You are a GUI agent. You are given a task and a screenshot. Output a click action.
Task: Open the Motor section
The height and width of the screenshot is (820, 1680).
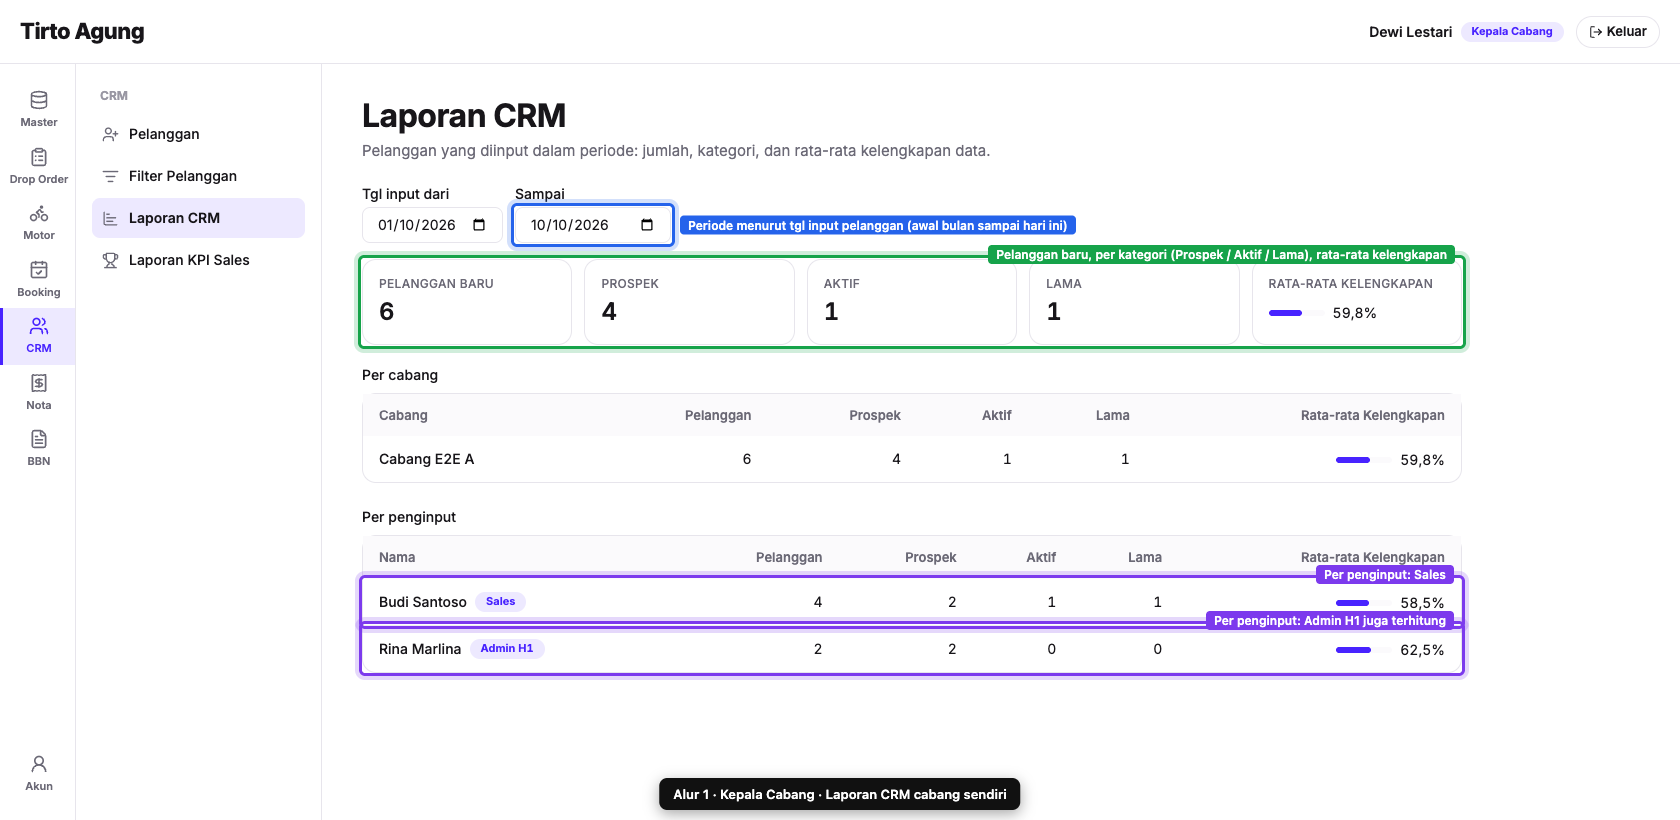[x=38, y=222]
